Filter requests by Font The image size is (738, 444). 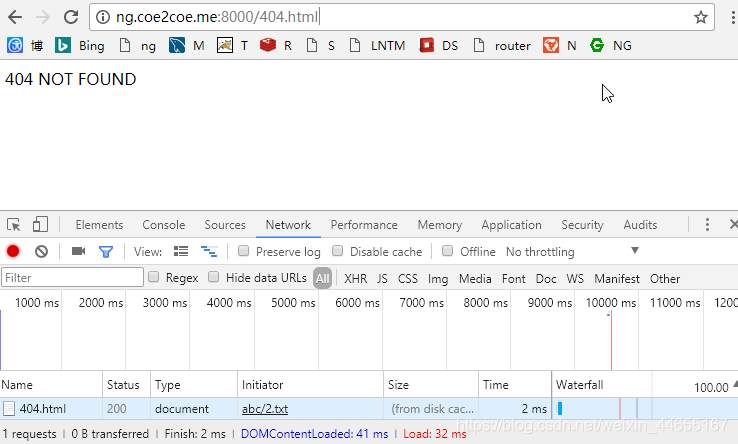point(513,279)
